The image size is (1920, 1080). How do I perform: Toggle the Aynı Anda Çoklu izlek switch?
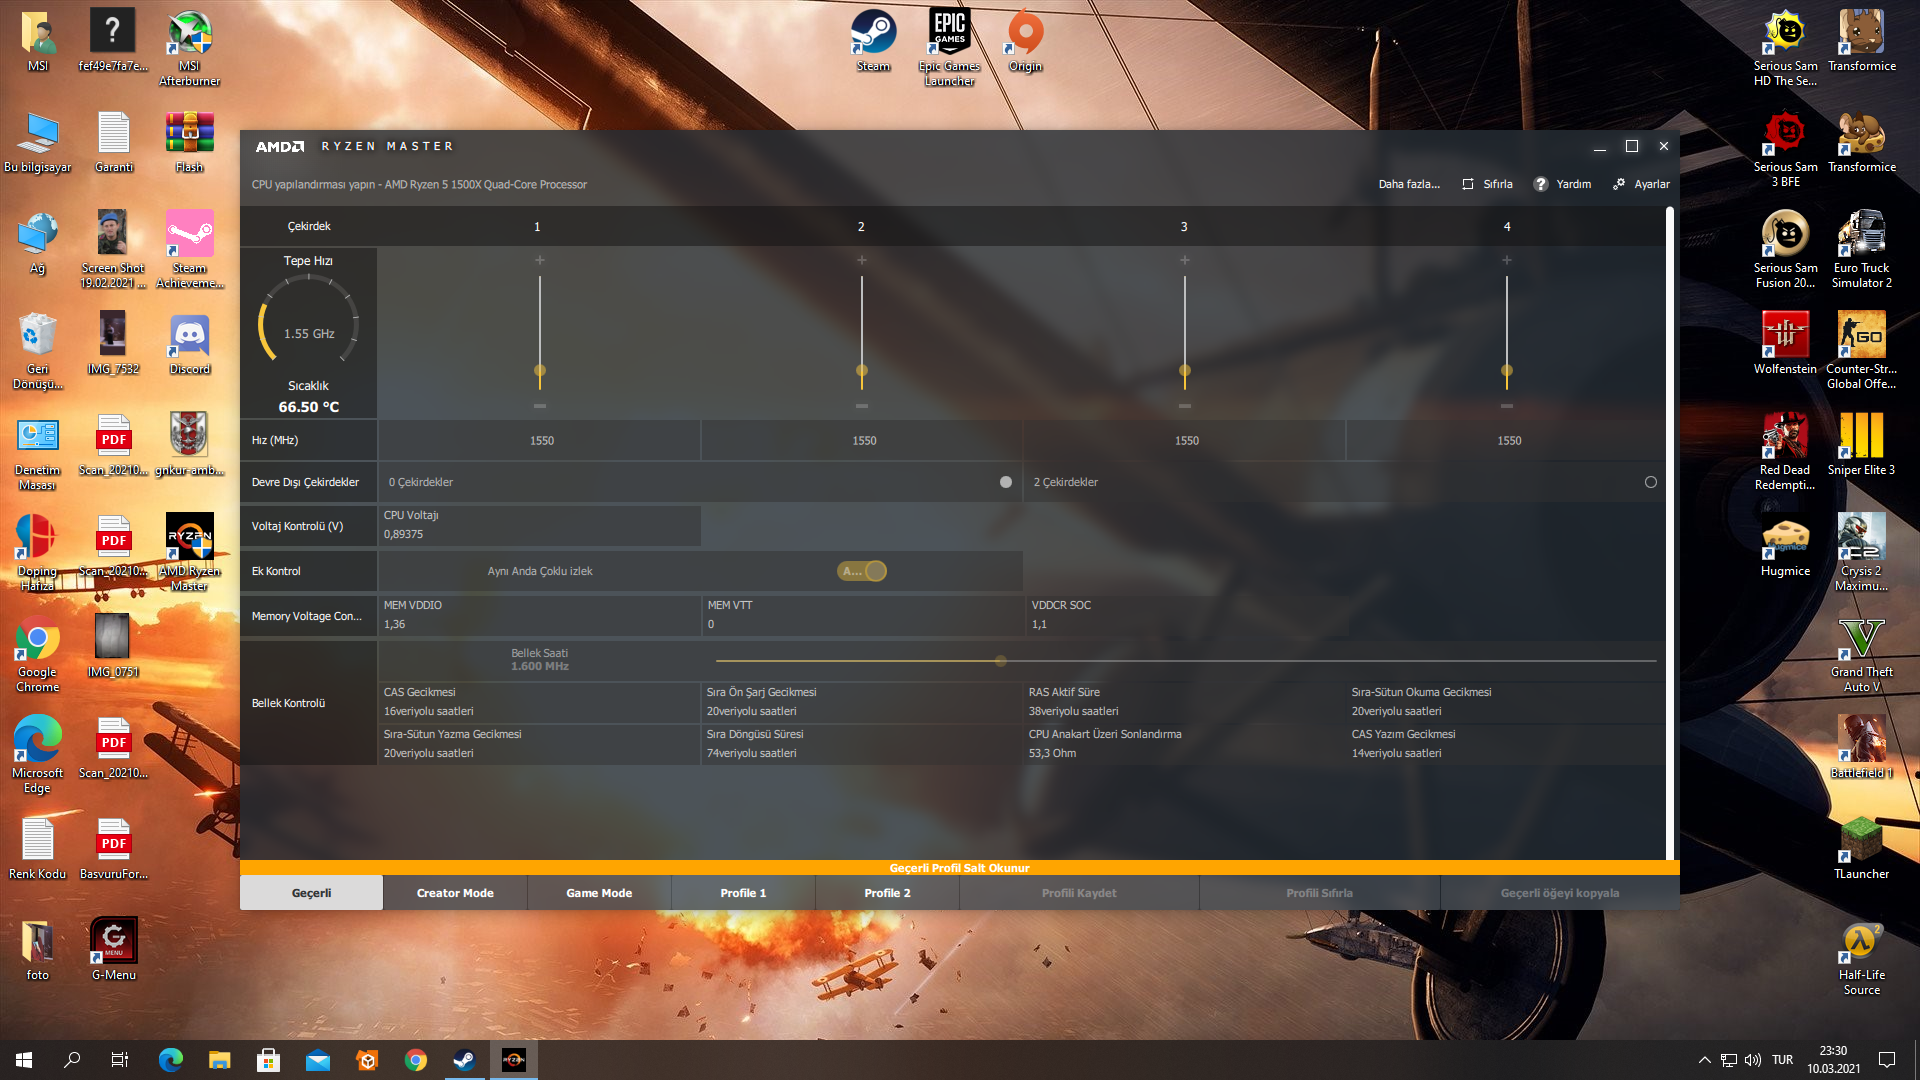863,571
